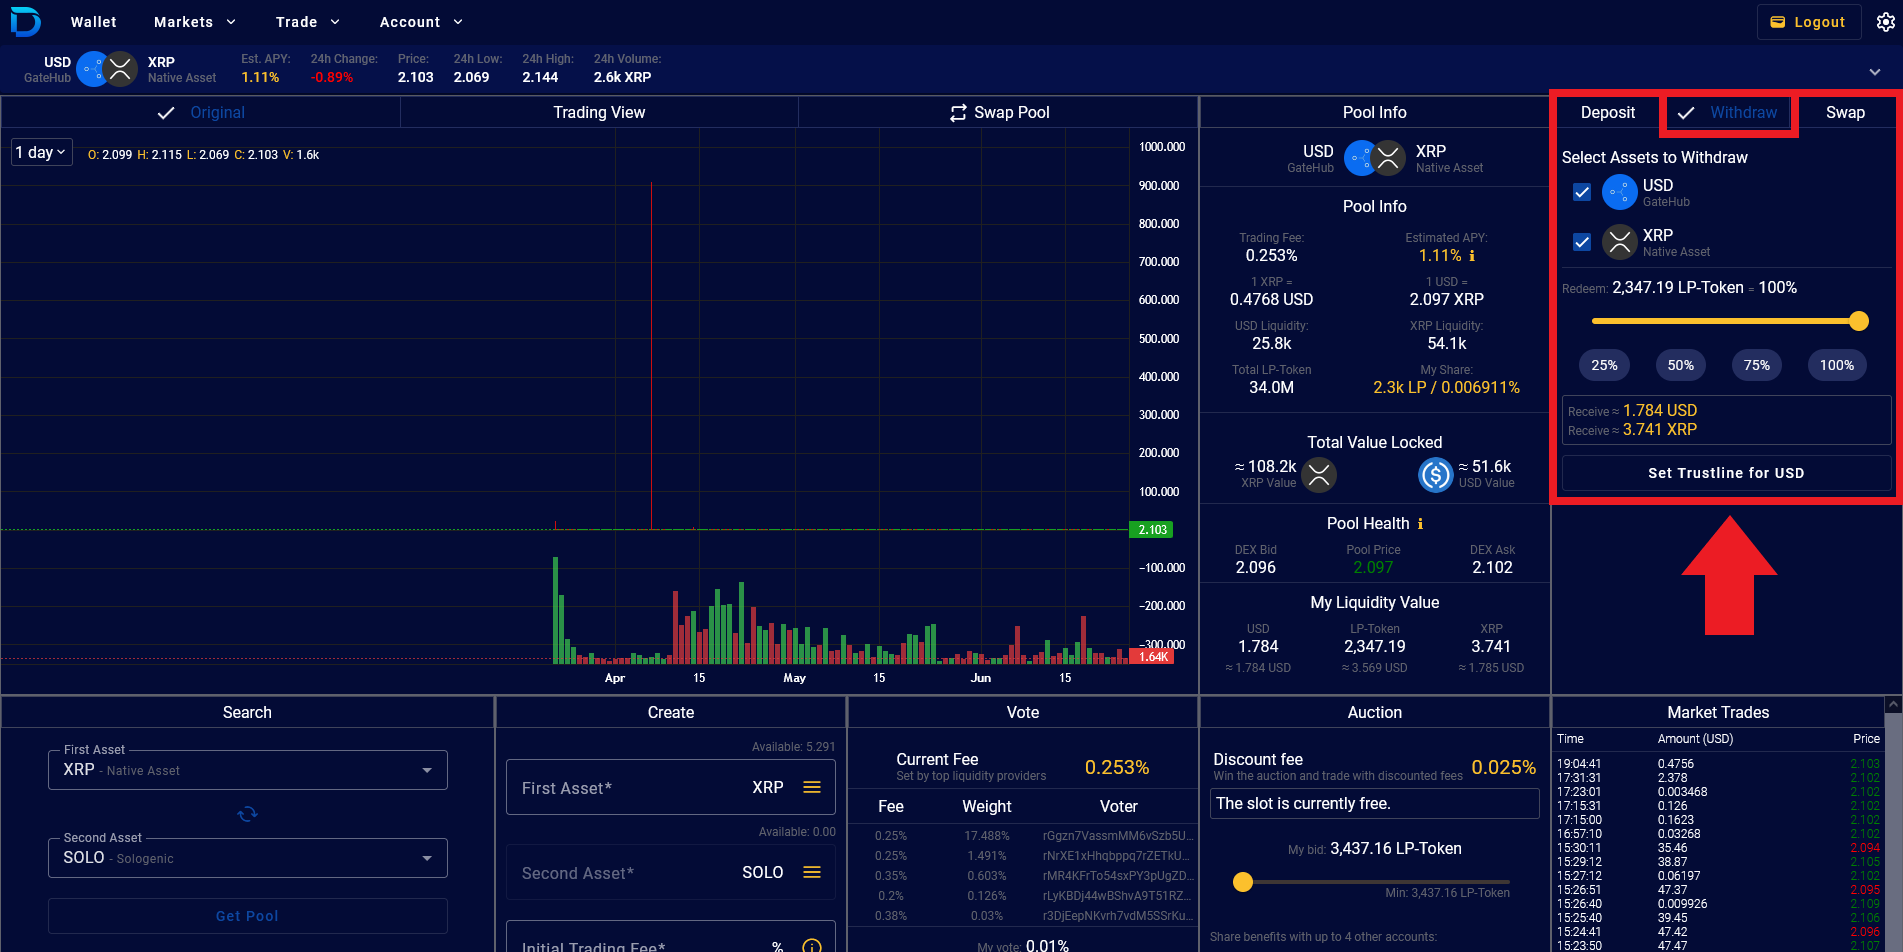
Task: Uncheck the USD GateHub withdraw checkbox
Action: 1582,192
